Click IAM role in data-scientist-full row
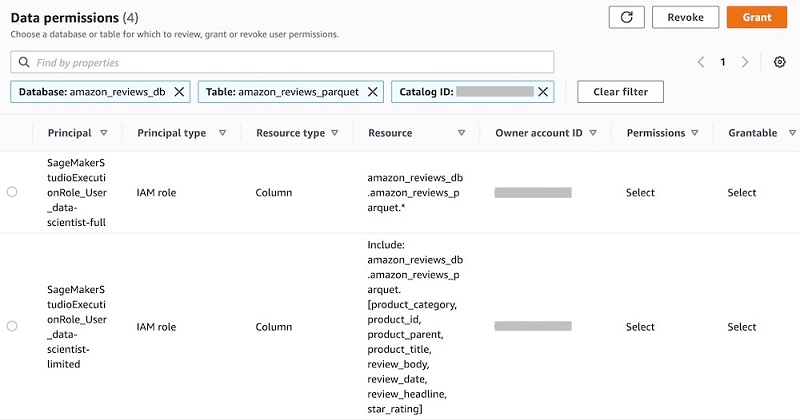Screen dimensions: 800x420 [x=156, y=192]
